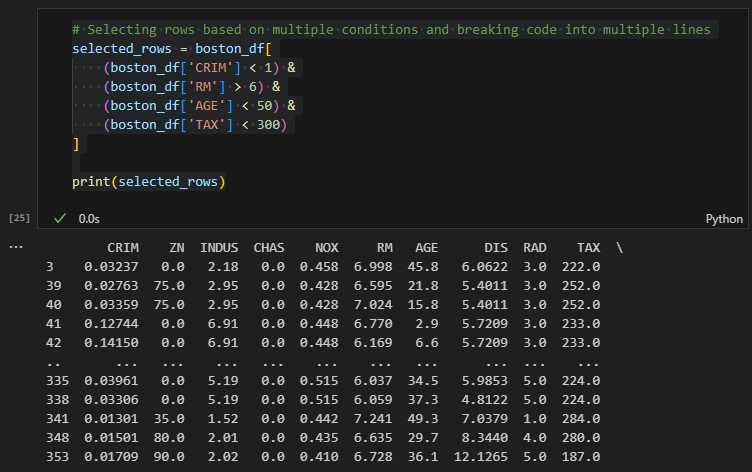Click the CHAS column header in the output
752x472 pixels.
[269, 248]
